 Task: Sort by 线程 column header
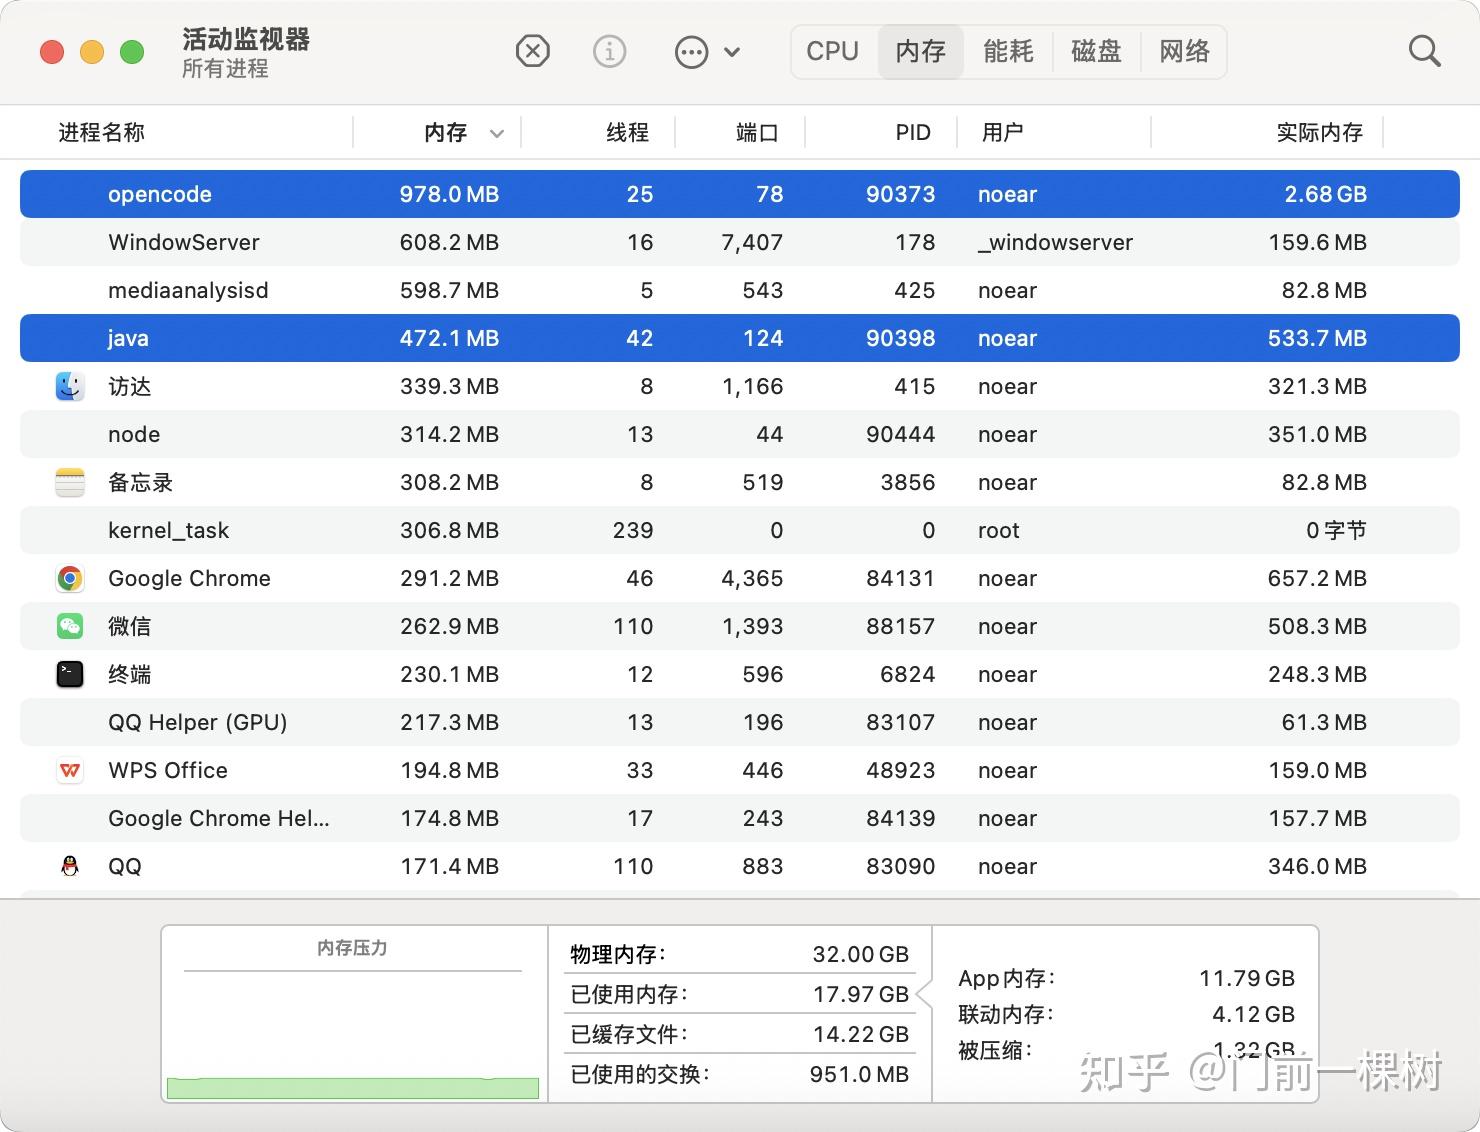(x=599, y=132)
